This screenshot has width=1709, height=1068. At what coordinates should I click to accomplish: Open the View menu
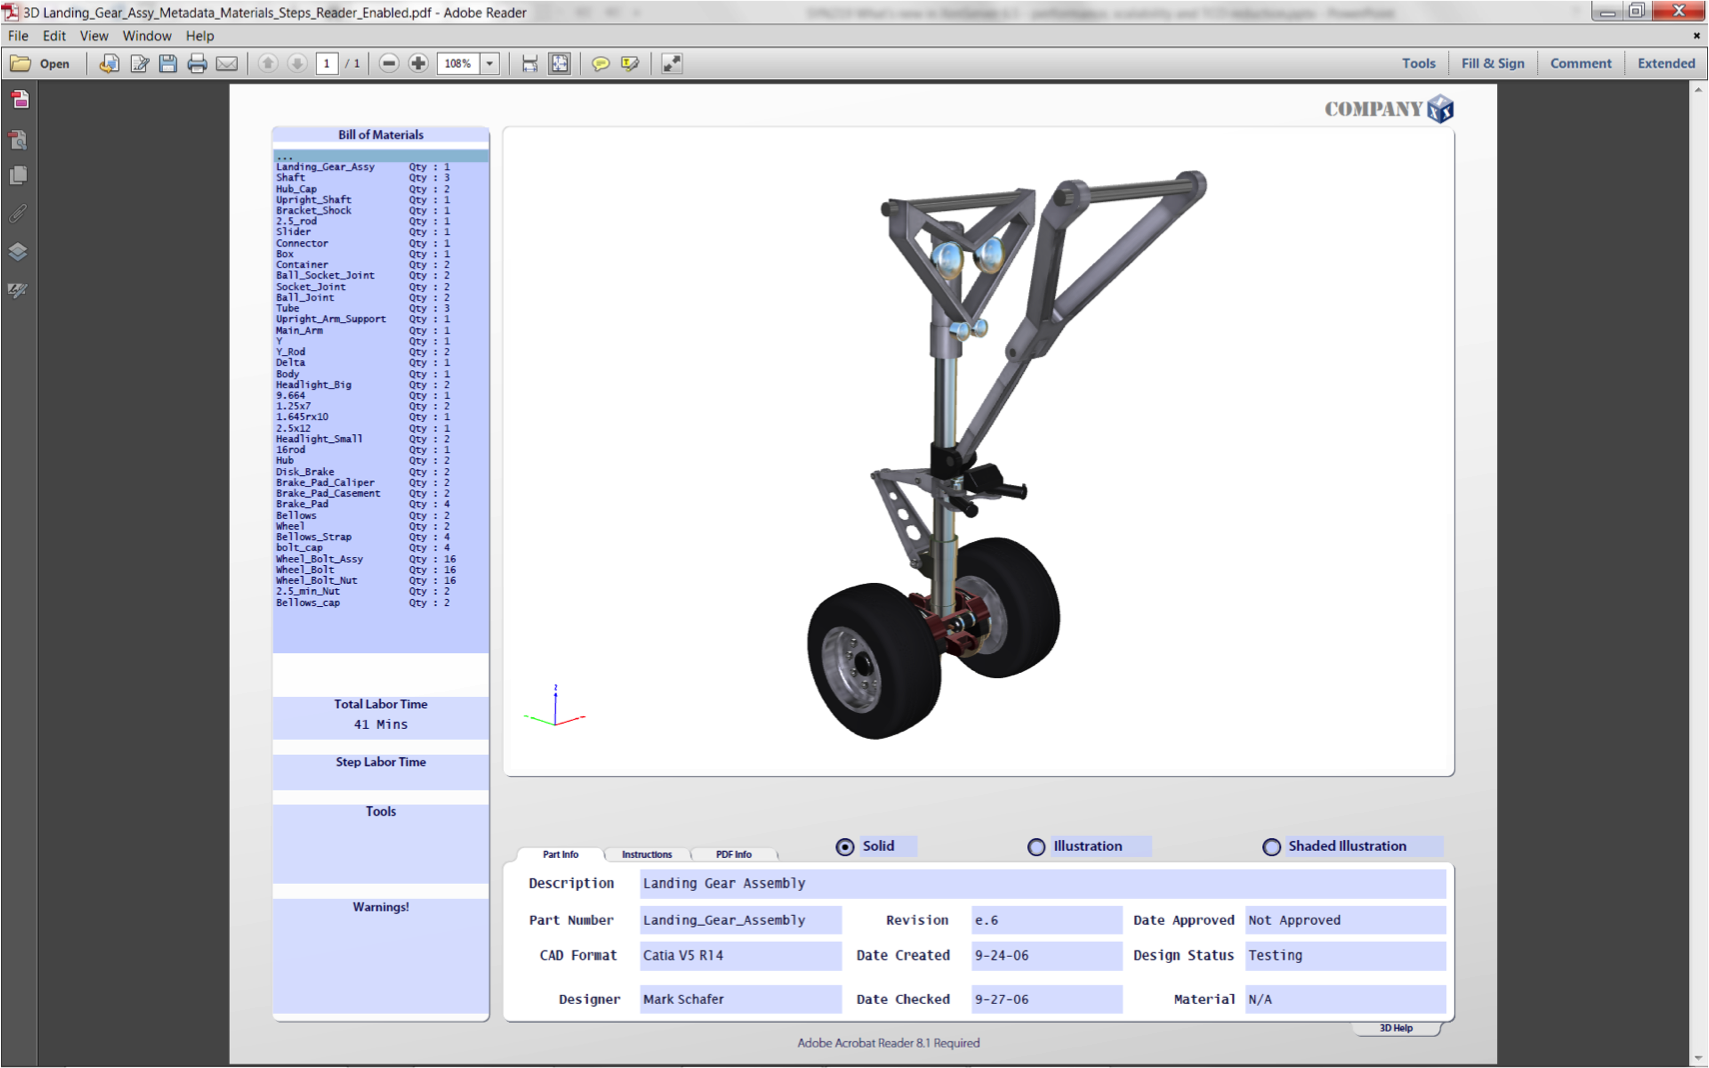click(93, 36)
